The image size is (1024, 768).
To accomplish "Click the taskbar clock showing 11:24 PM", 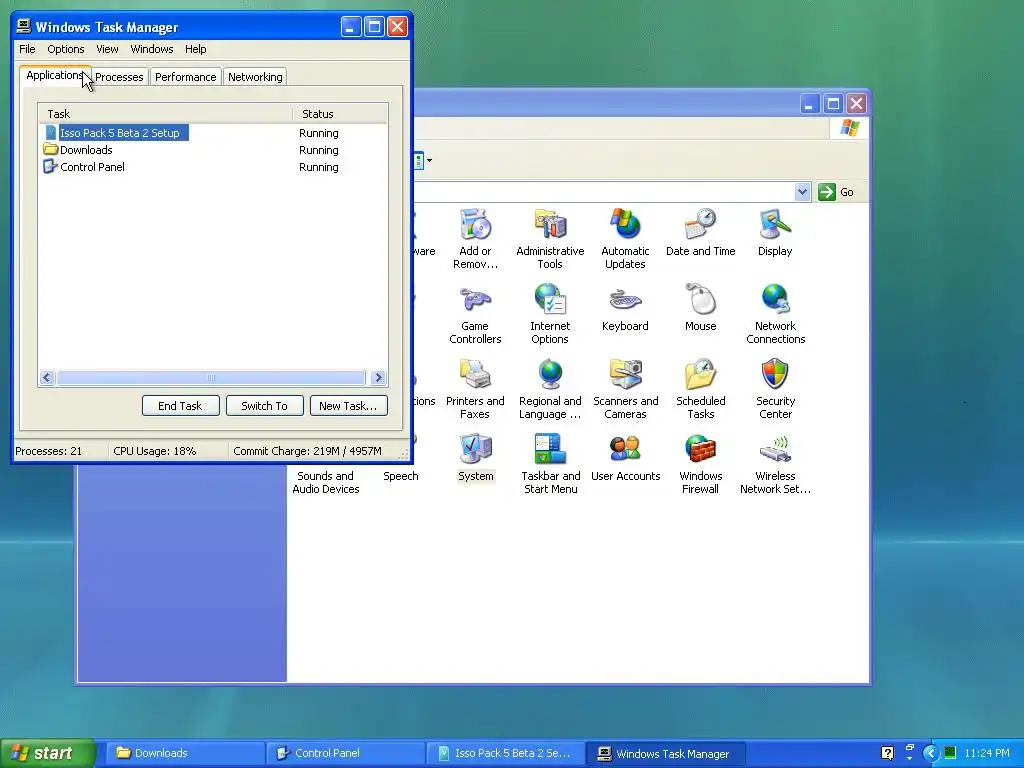I will tap(987, 753).
